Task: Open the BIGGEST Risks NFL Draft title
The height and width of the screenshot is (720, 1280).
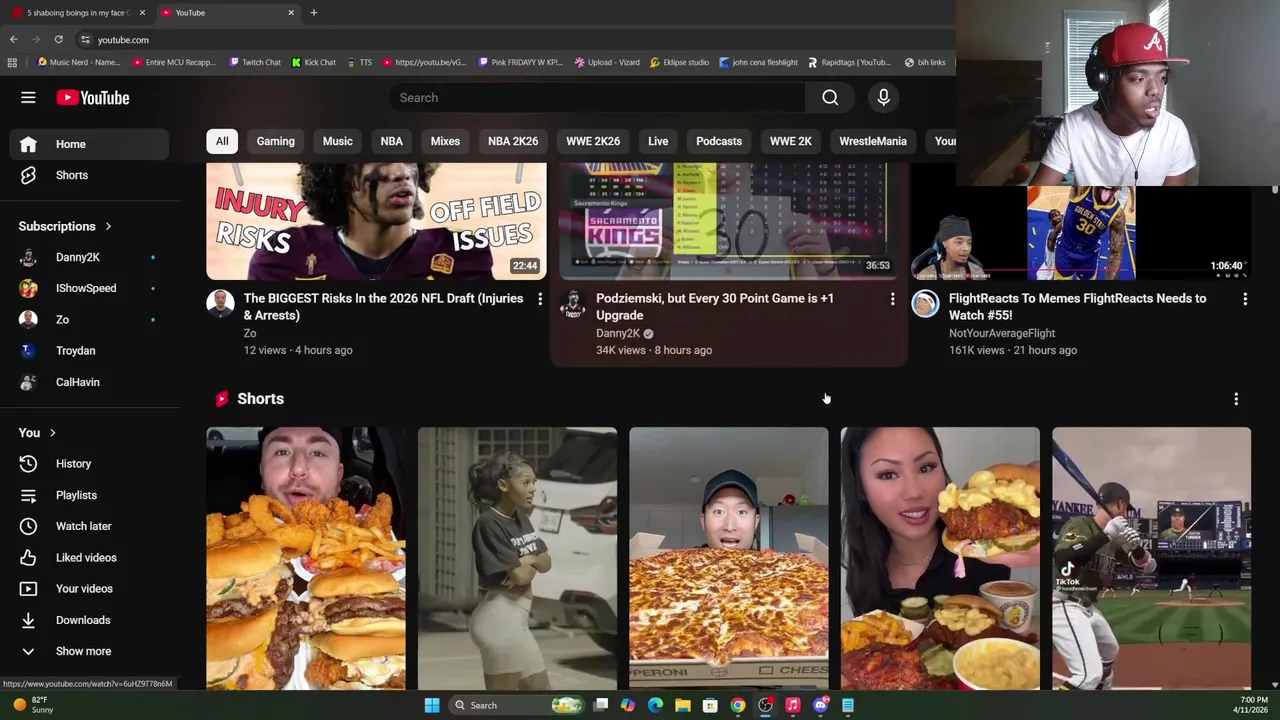Action: (x=383, y=306)
